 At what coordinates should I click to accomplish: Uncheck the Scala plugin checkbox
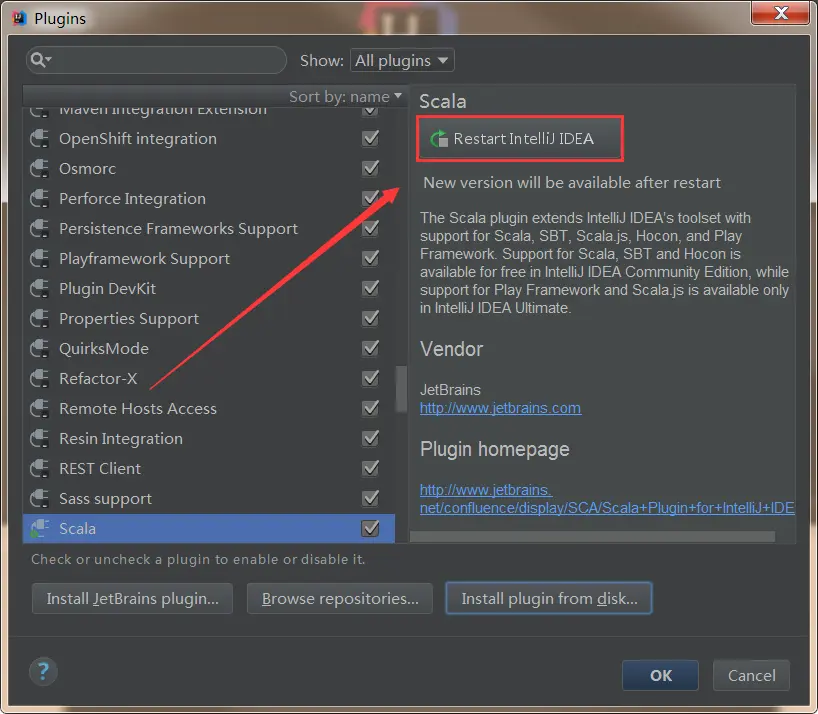coord(370,528)
